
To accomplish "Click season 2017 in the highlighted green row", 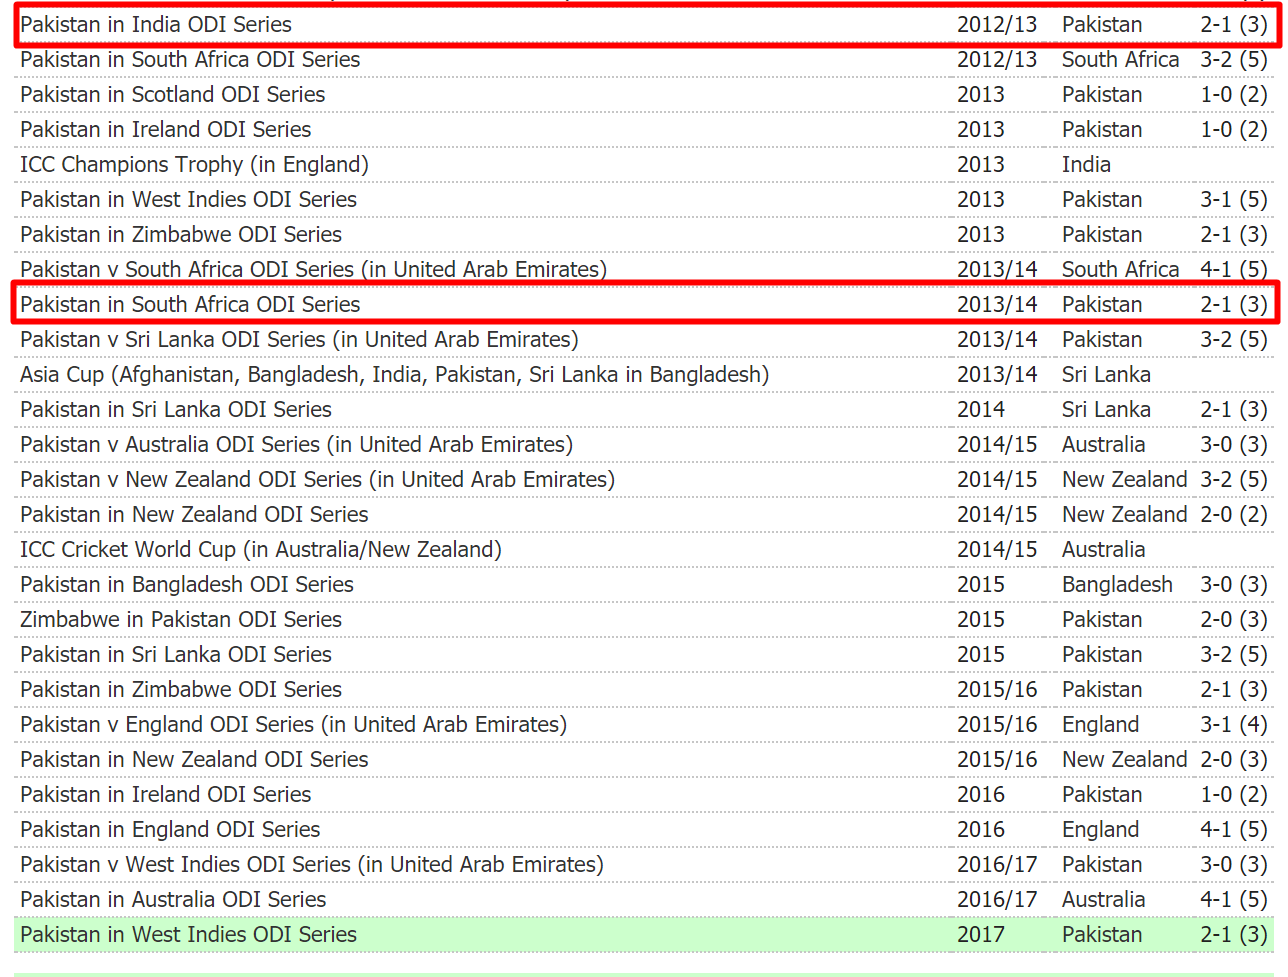I will pos(980,934).
